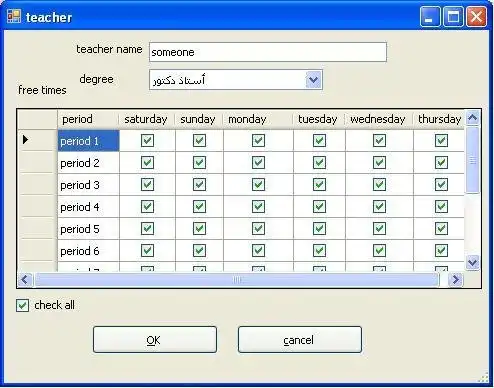Screen dimensions: 494x388
Task: Toggle monday checkbox for period 3
Action: (258, 184)
